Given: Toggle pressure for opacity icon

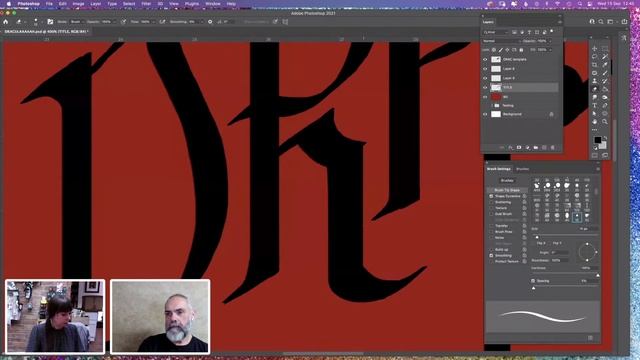Looking at the screenshot, I should click(x=123, y=22).
